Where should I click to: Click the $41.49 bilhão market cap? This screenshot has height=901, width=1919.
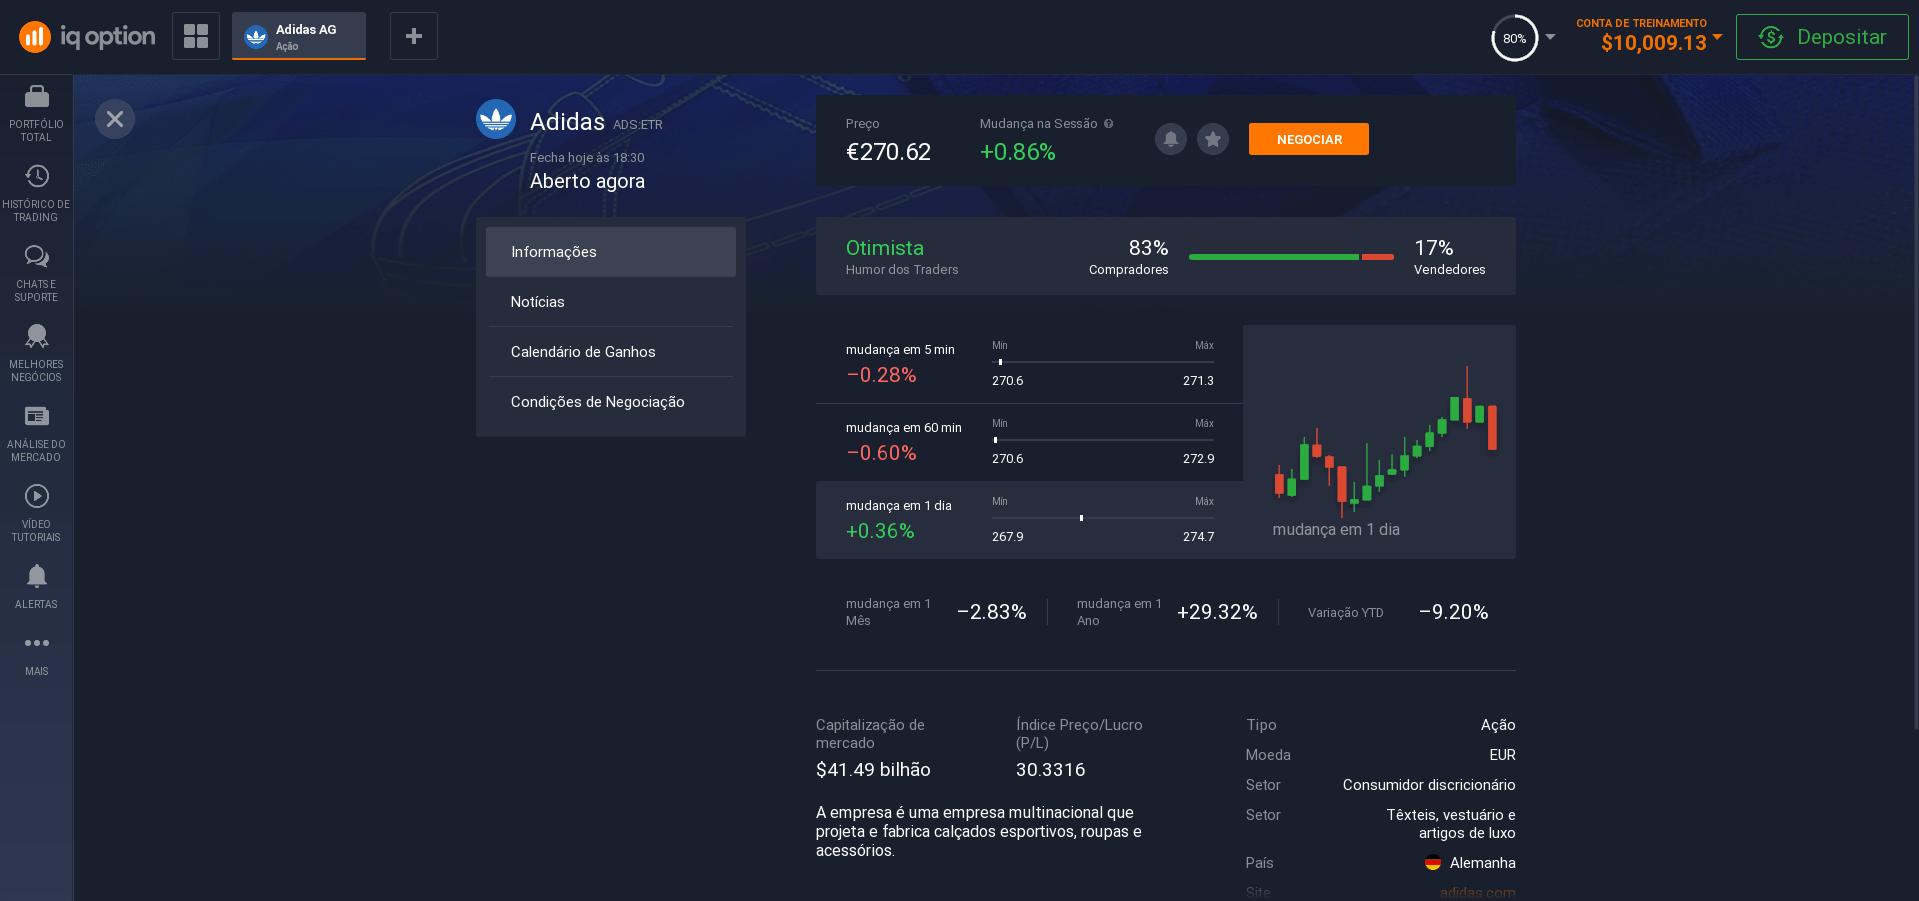click(873, 770)
